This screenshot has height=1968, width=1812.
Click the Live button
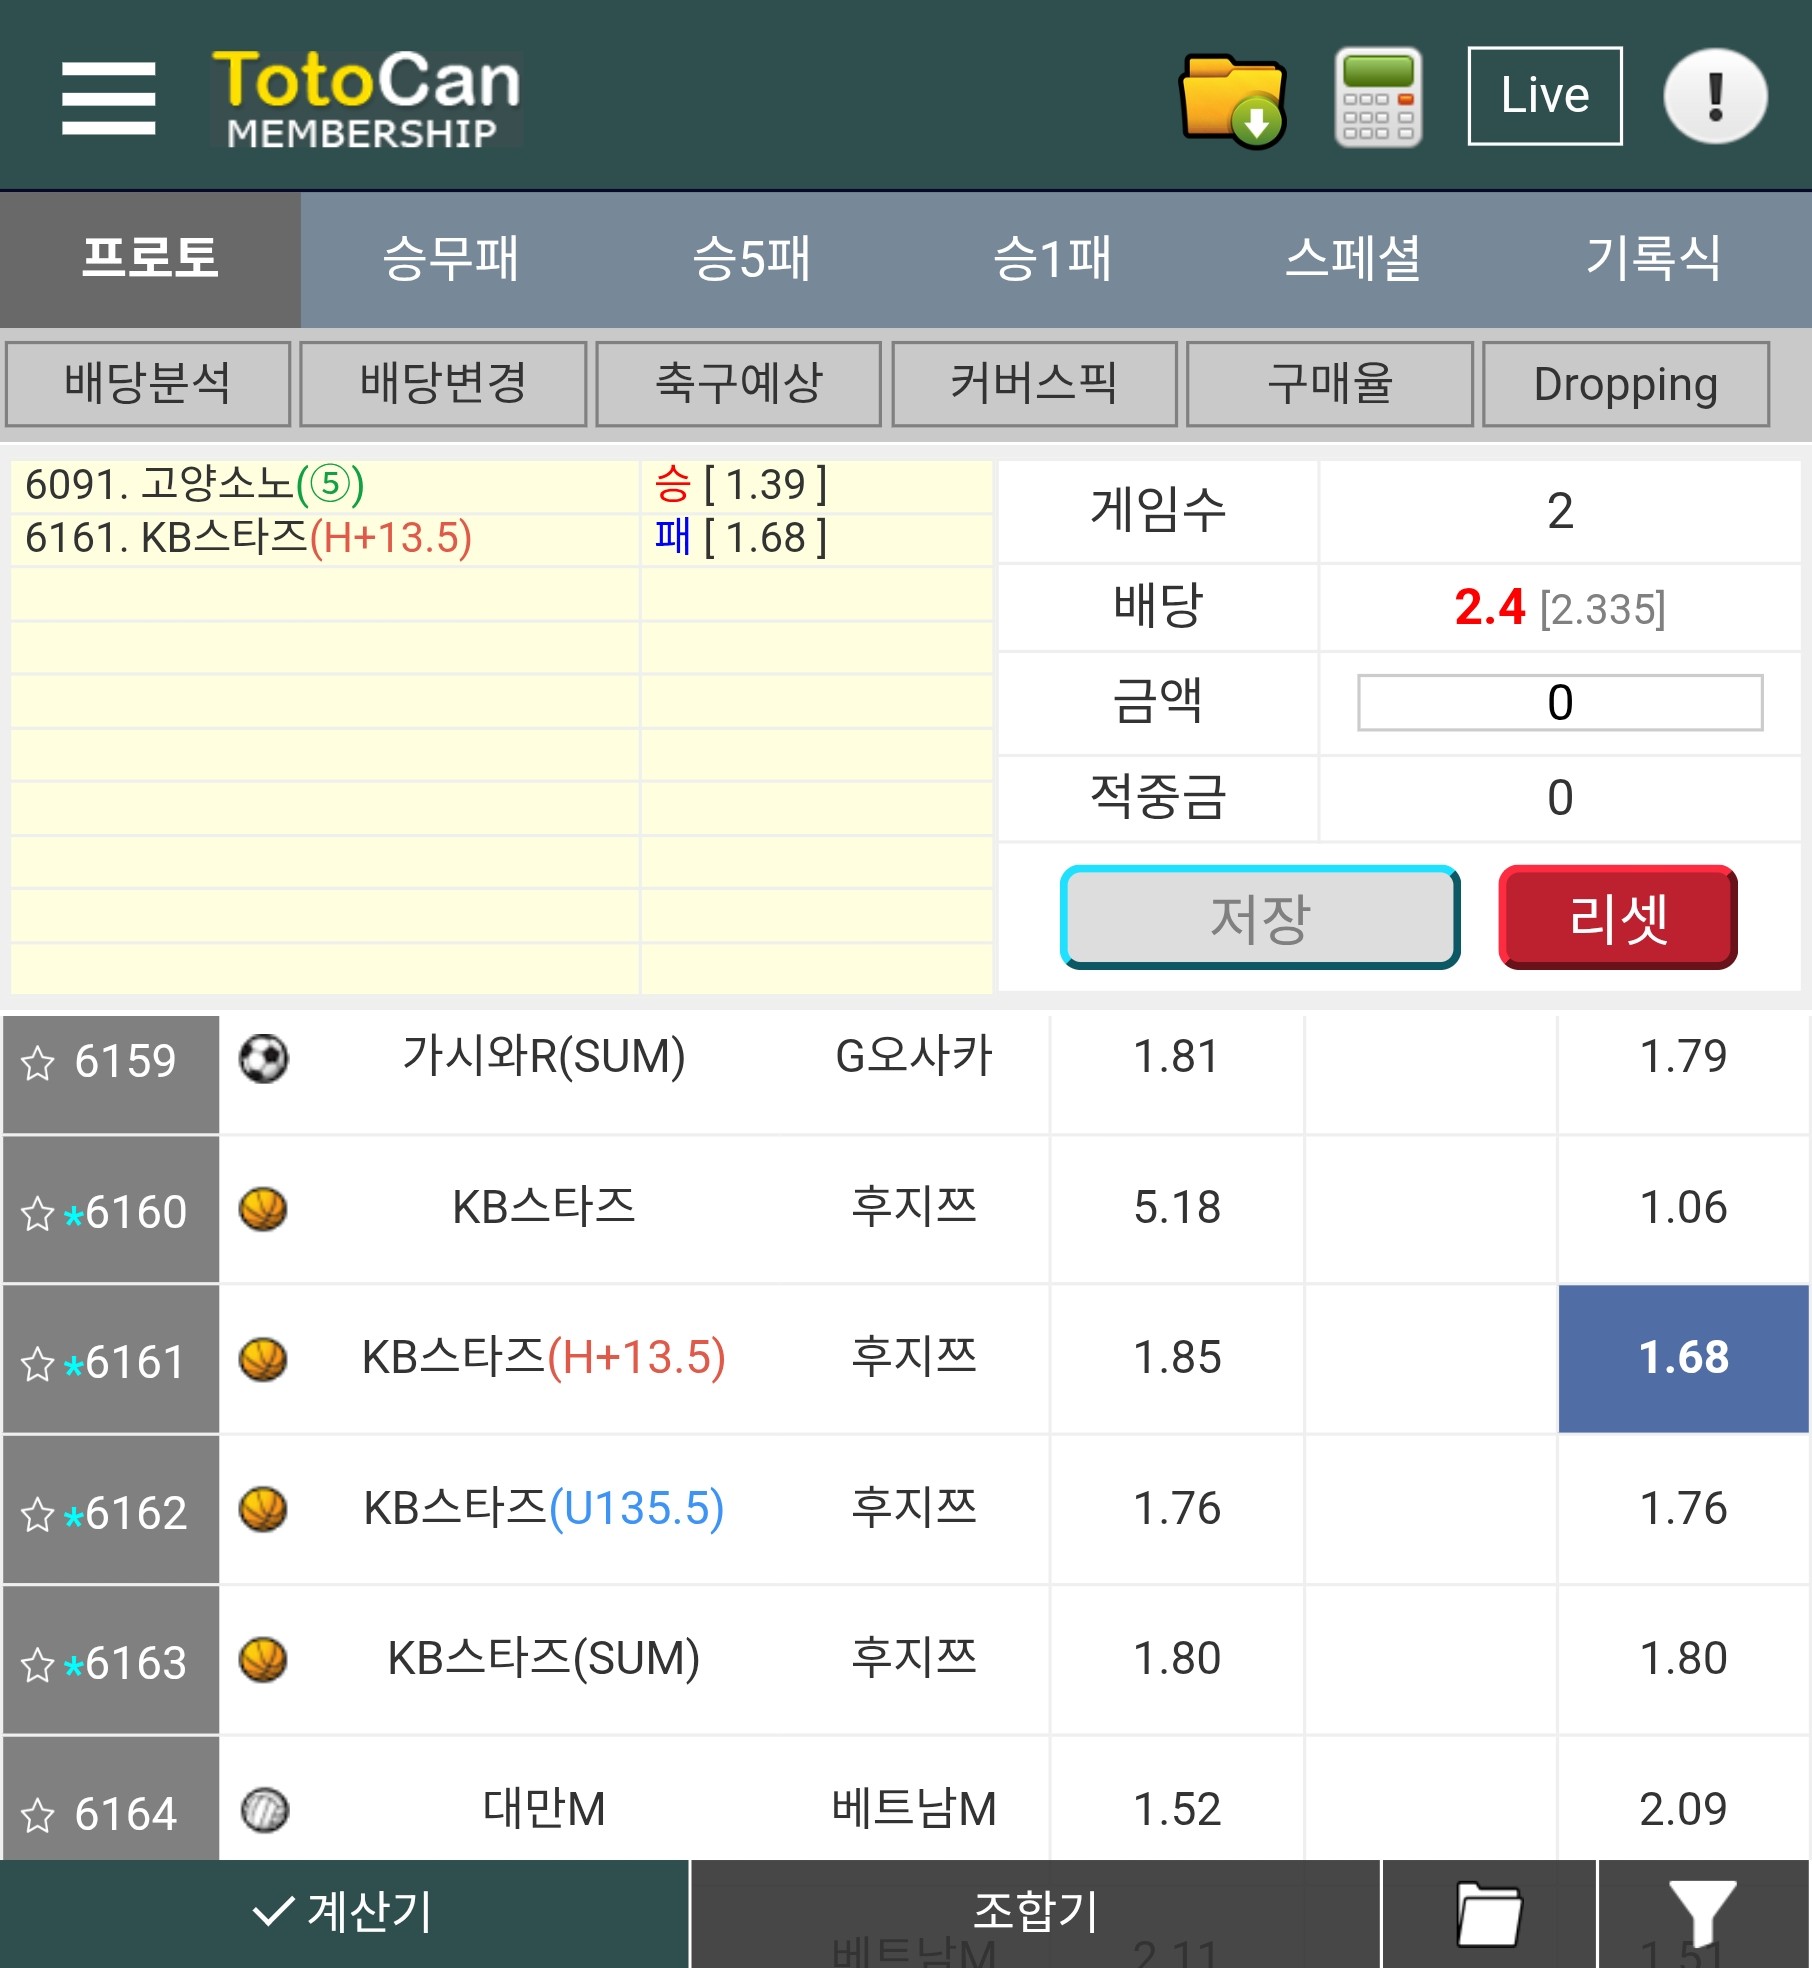click(x=1544, y=96)
